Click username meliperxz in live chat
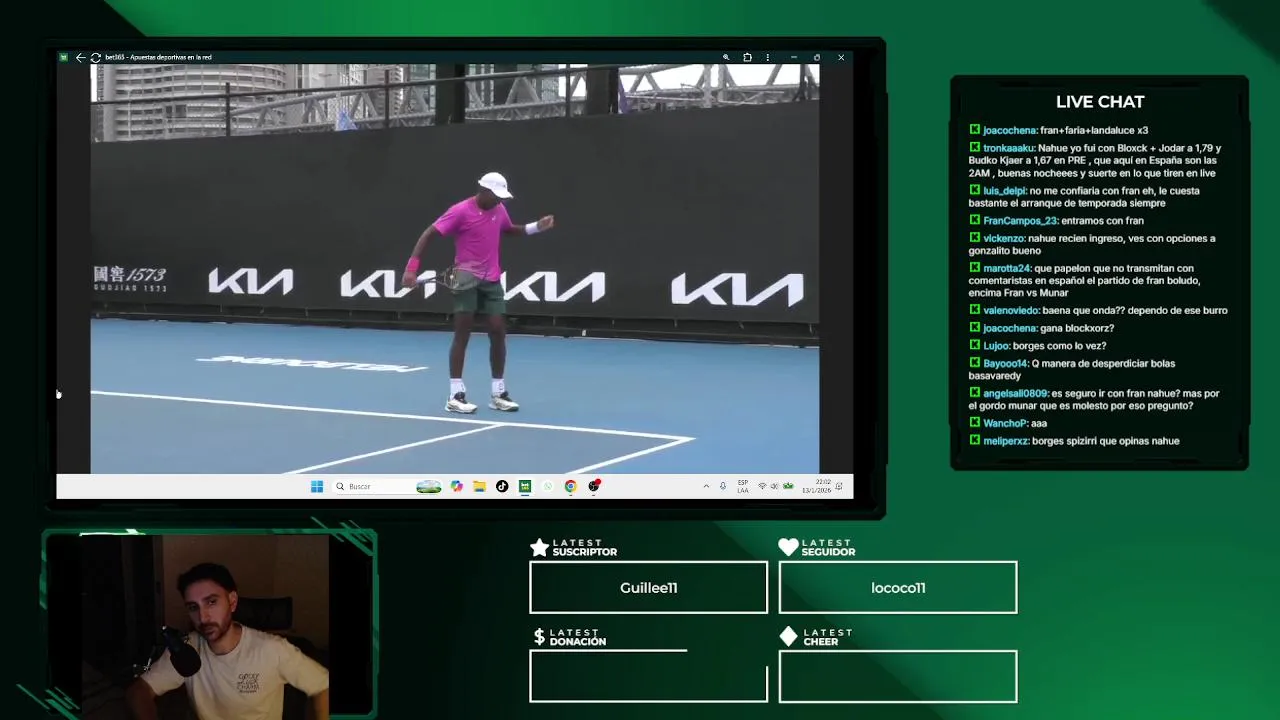 click(x=1006, y=441)
